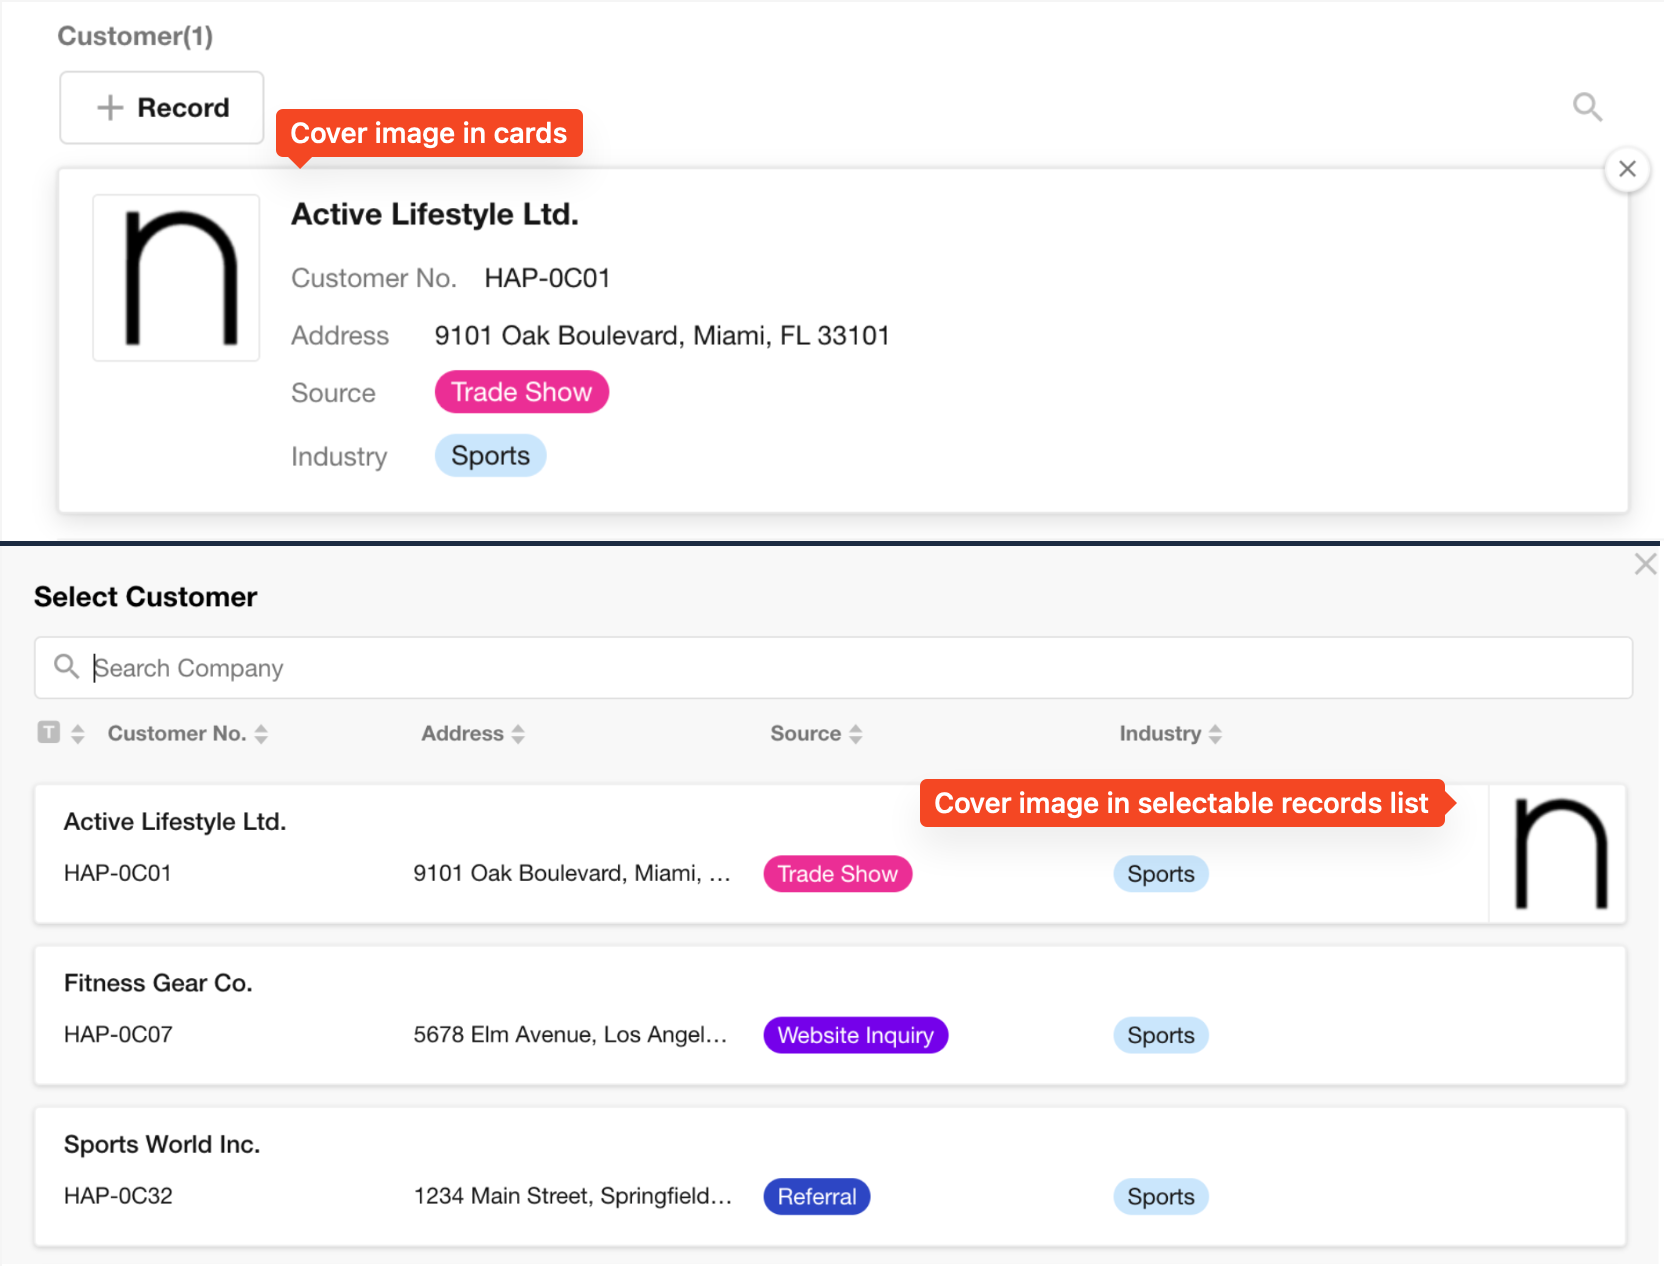Remove the Active Lifestyle card with X

tap(1627, 169)
